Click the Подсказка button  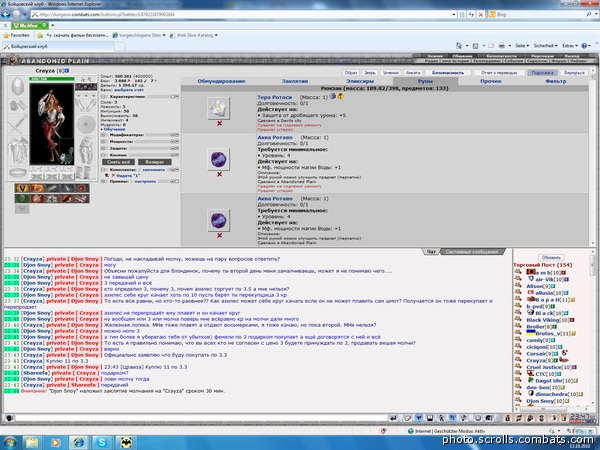[542, 72]
